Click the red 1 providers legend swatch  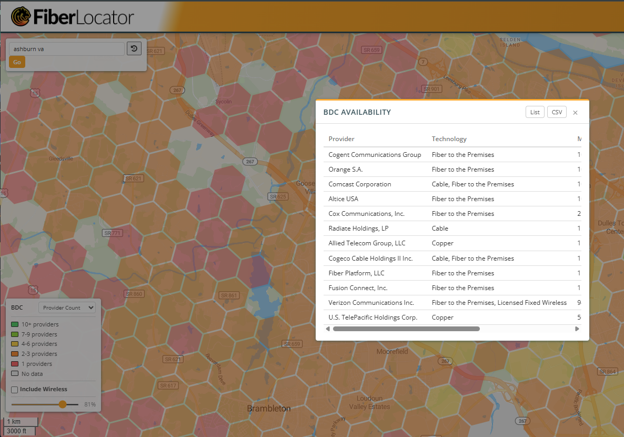15,364
